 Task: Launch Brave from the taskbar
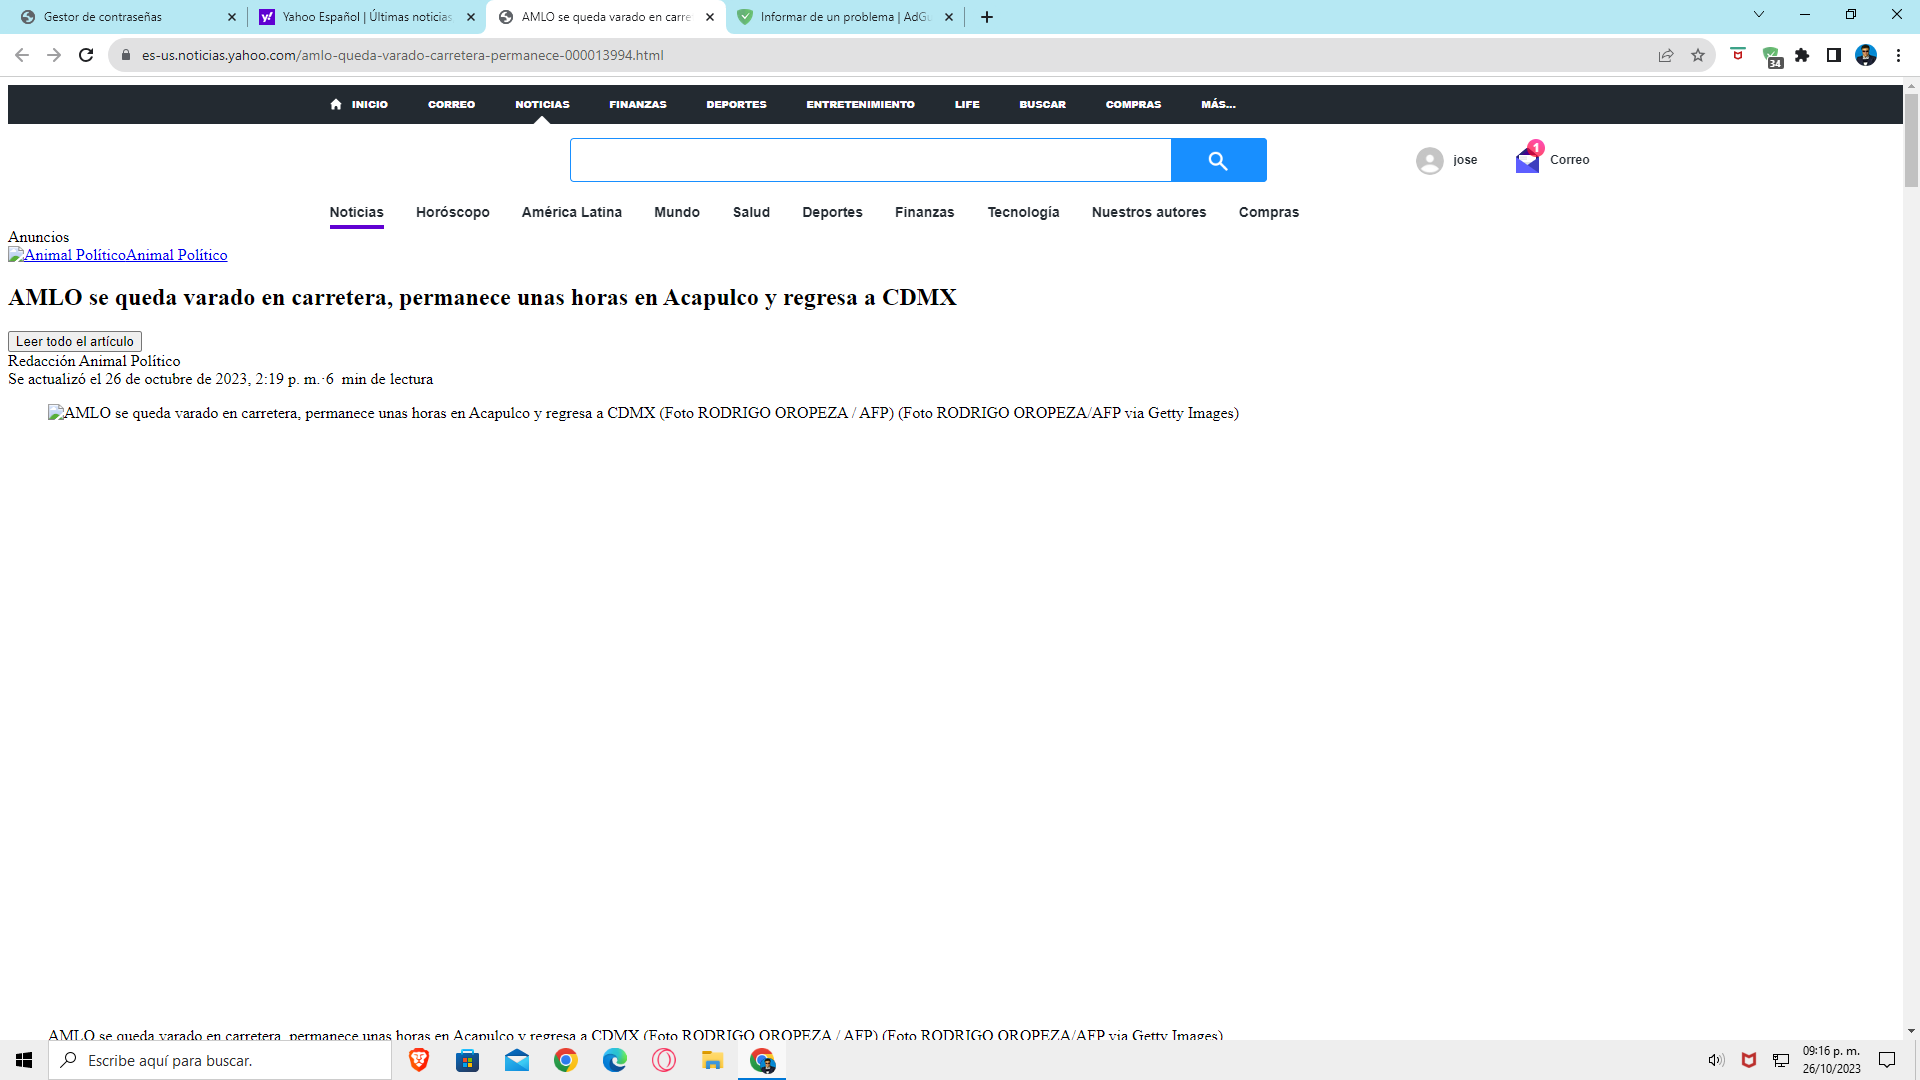pos(418,1061)
